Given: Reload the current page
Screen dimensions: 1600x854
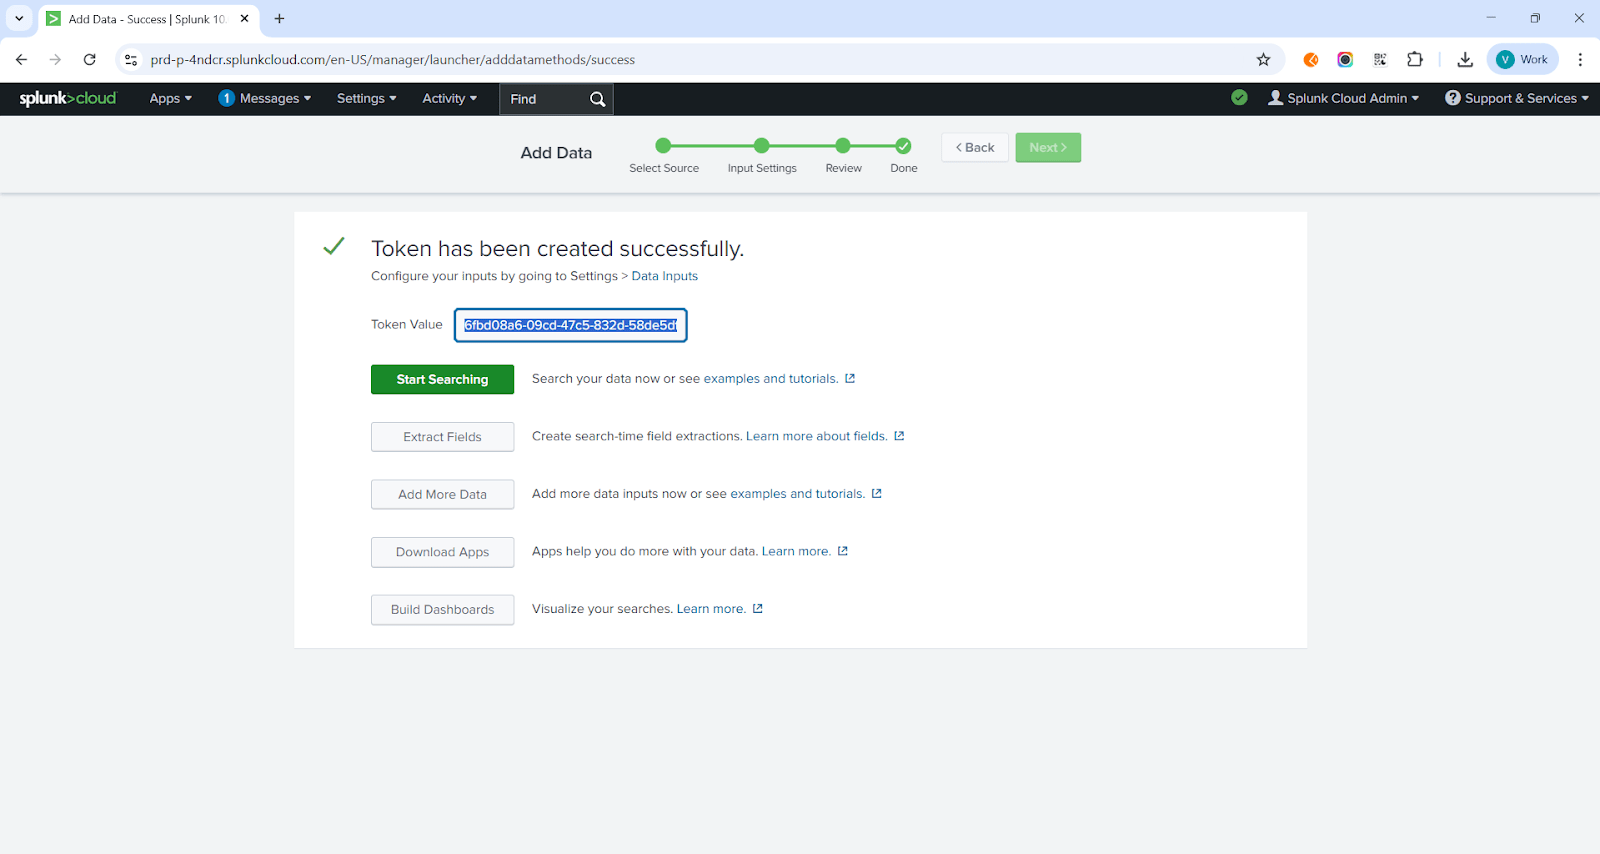Looking at the screenshot, I should coord(90,59).
